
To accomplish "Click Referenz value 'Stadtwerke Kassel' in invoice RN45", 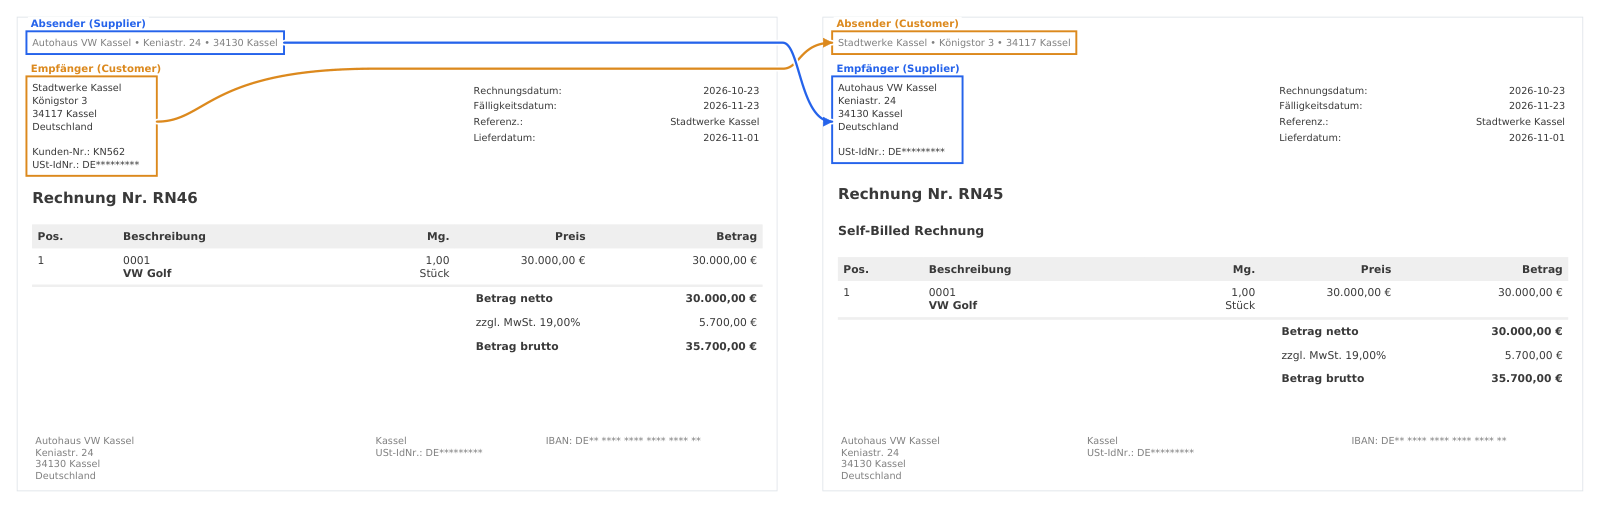I will [x=1520, y=122].
